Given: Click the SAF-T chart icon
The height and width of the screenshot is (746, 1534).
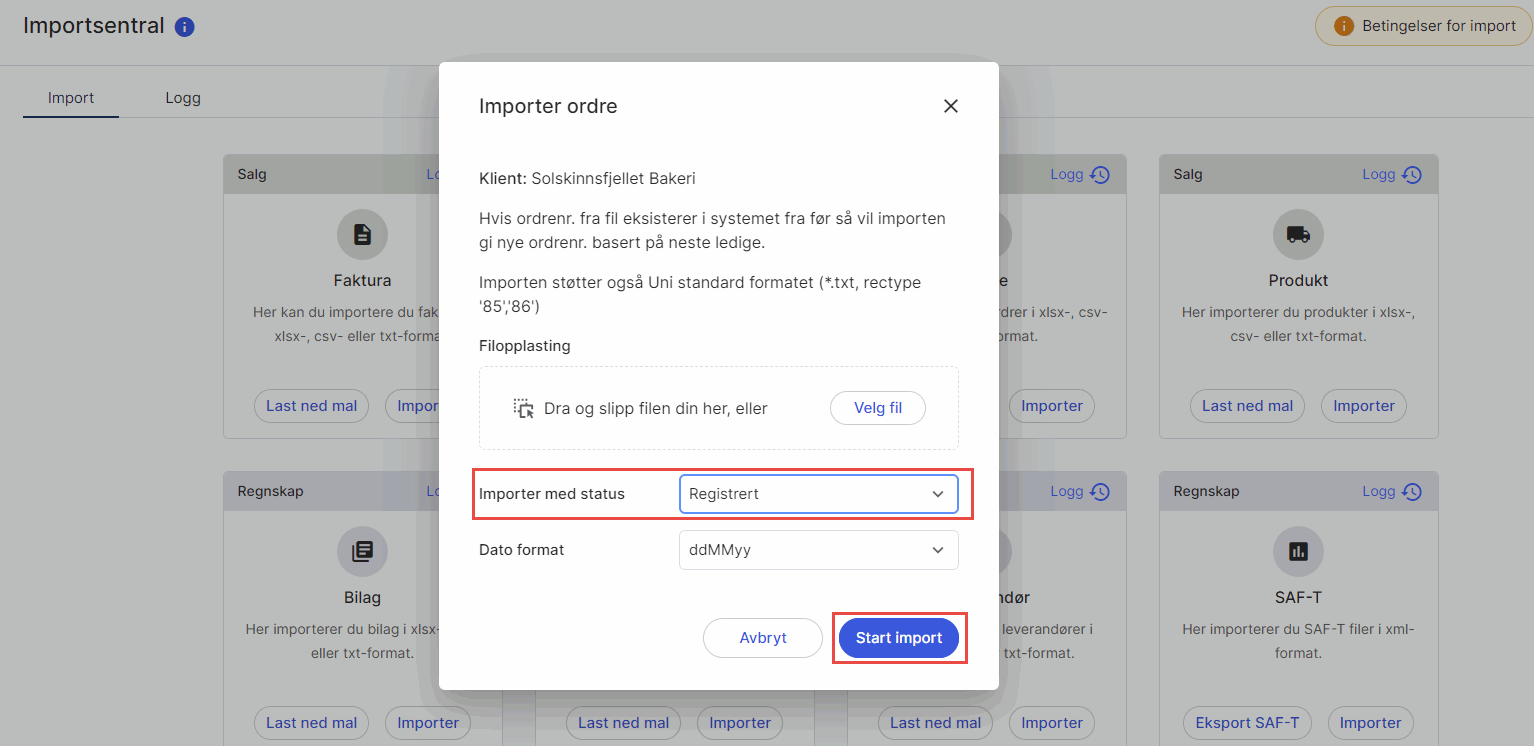Looking at the screenshot, I should tap(1298, 551).
